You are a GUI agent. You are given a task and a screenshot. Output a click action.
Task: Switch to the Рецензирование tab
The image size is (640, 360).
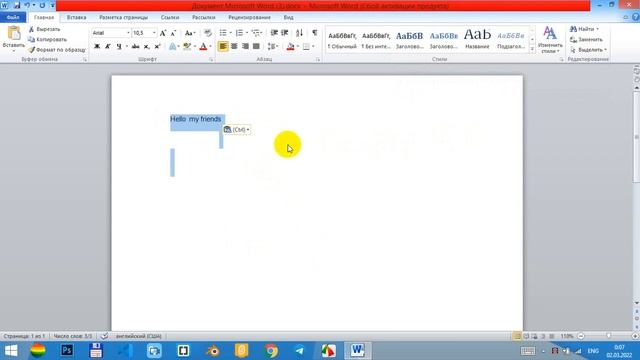(249, 18)
